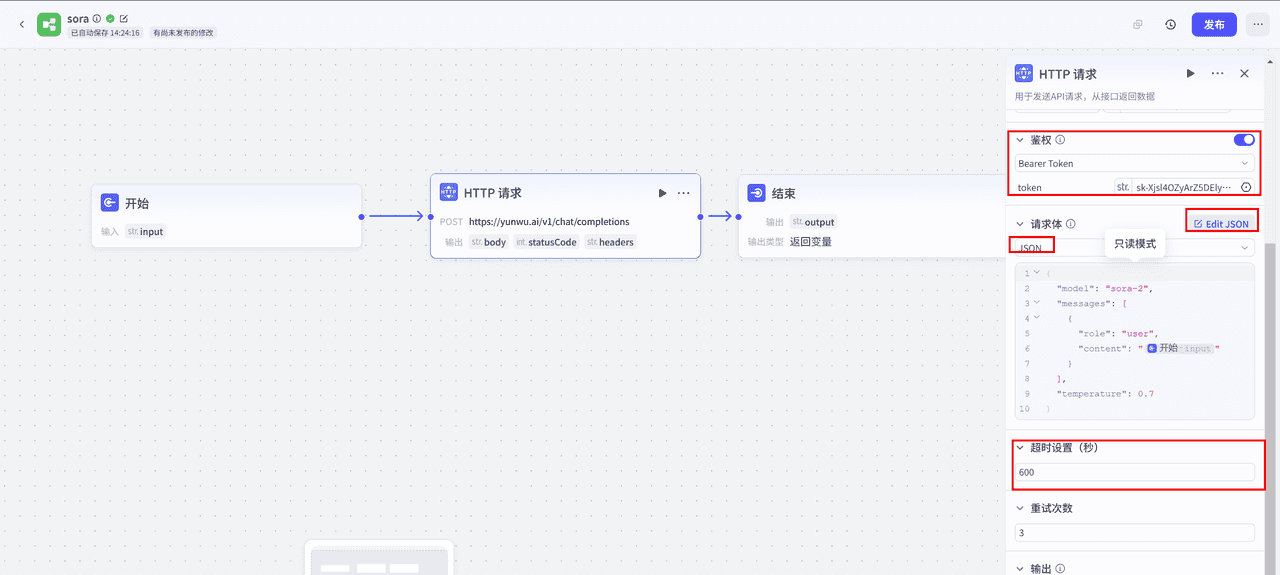
Task: Open the JSON body type dropdown
Action: click(1134, 247)
